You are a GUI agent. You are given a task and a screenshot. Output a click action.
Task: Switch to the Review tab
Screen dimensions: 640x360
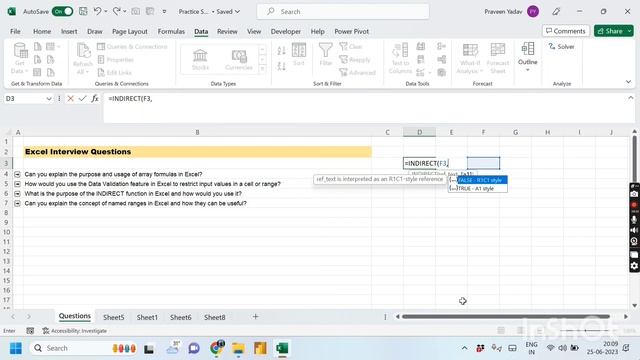coord(227,31)
